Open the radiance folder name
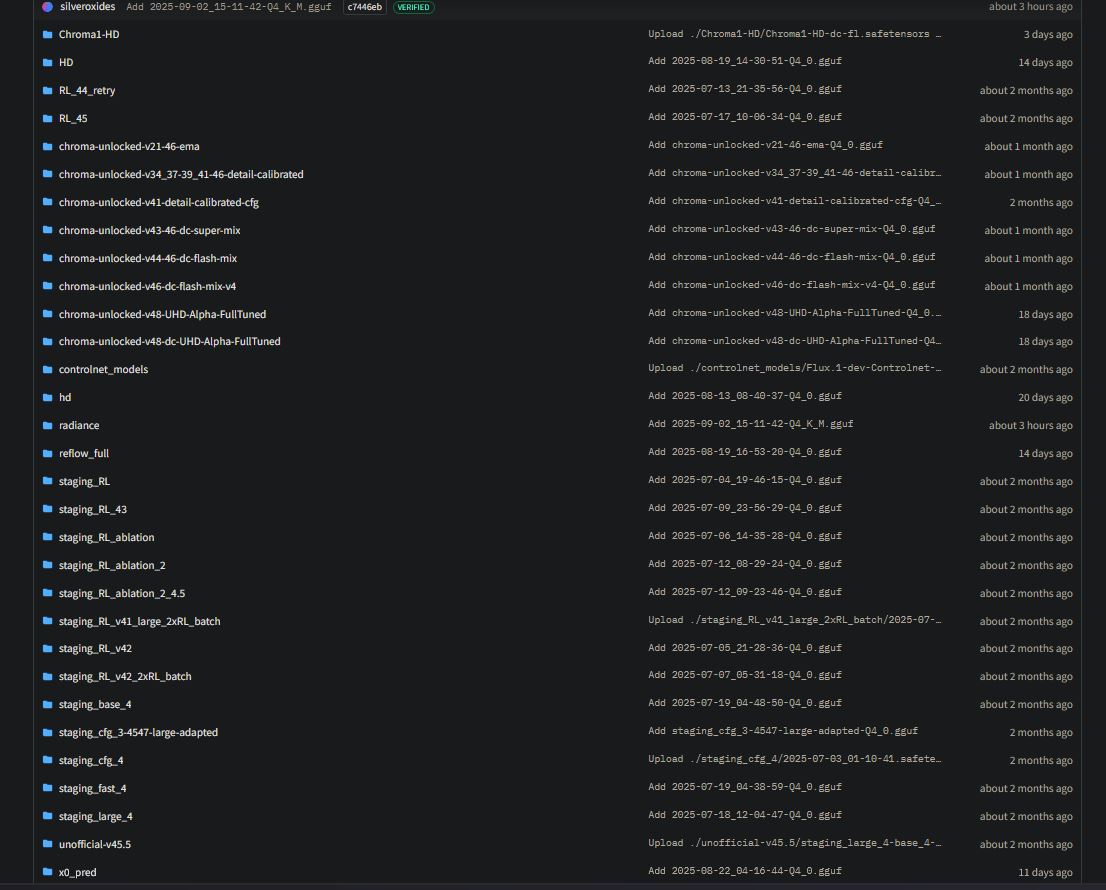This screenshot has height=890, width=1106. pyautogui.click(x=79, y=425)
